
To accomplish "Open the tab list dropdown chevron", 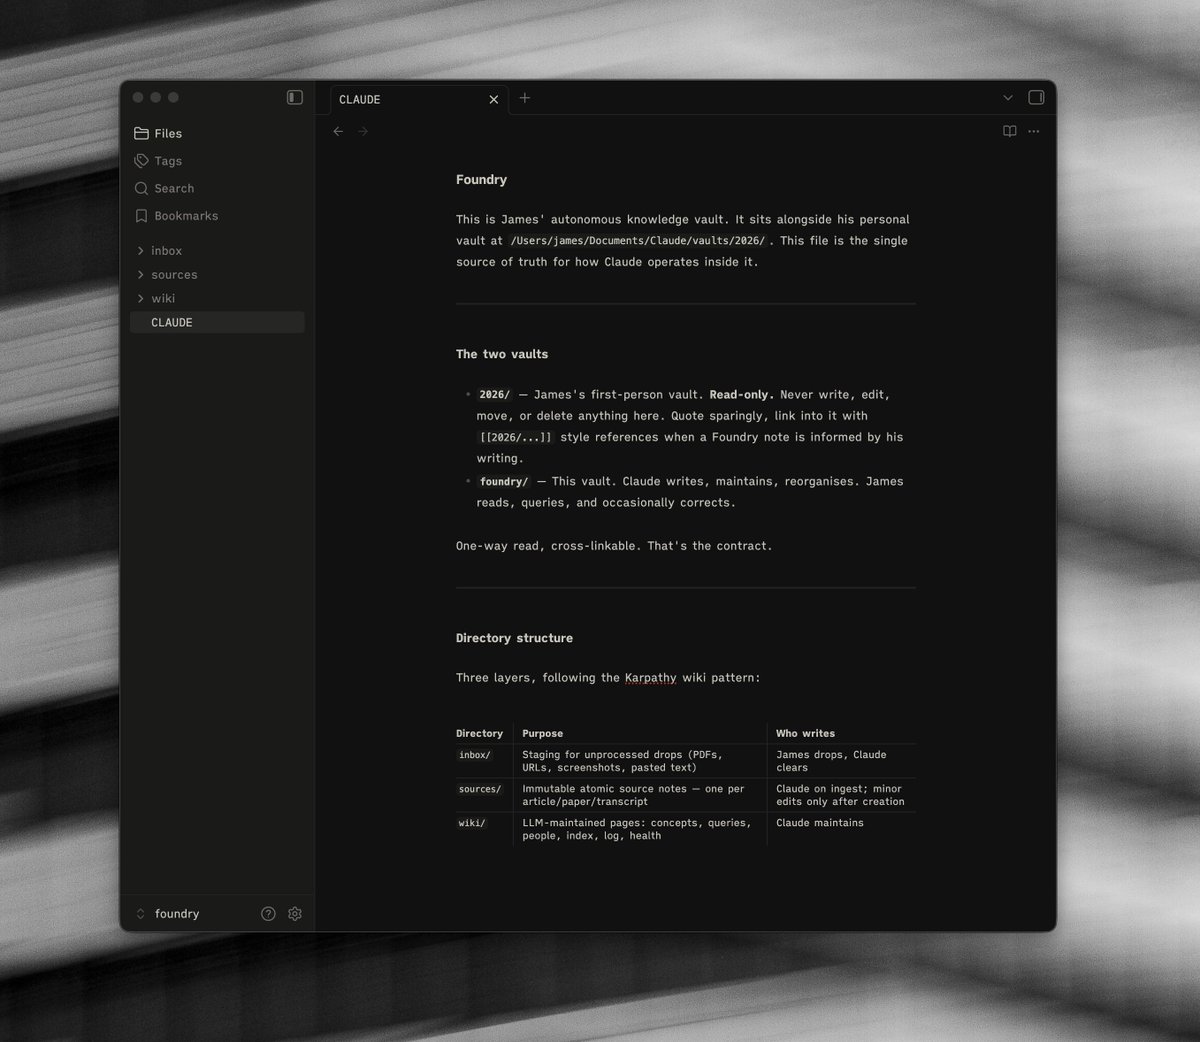I will pyautogui.click(x=1007, y=98).
